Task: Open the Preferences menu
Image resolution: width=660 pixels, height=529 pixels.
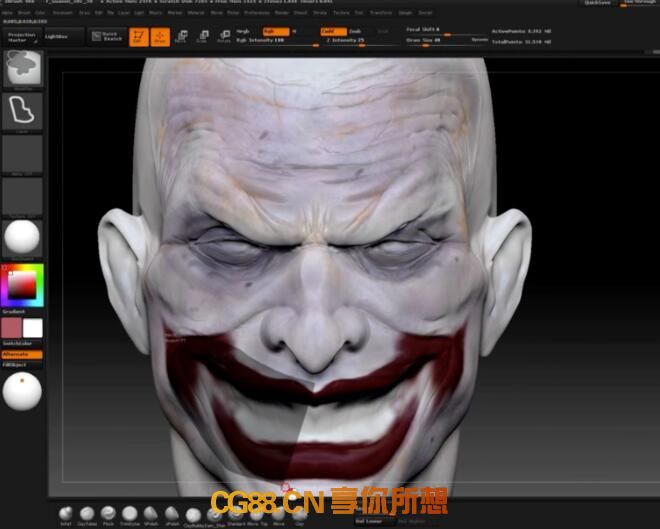Action: 257,13
